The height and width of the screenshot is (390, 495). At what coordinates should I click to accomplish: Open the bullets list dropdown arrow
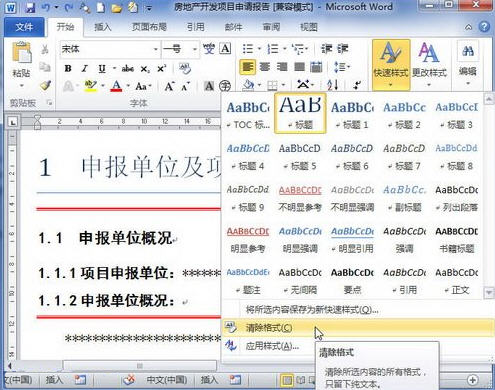click(259, 49)
